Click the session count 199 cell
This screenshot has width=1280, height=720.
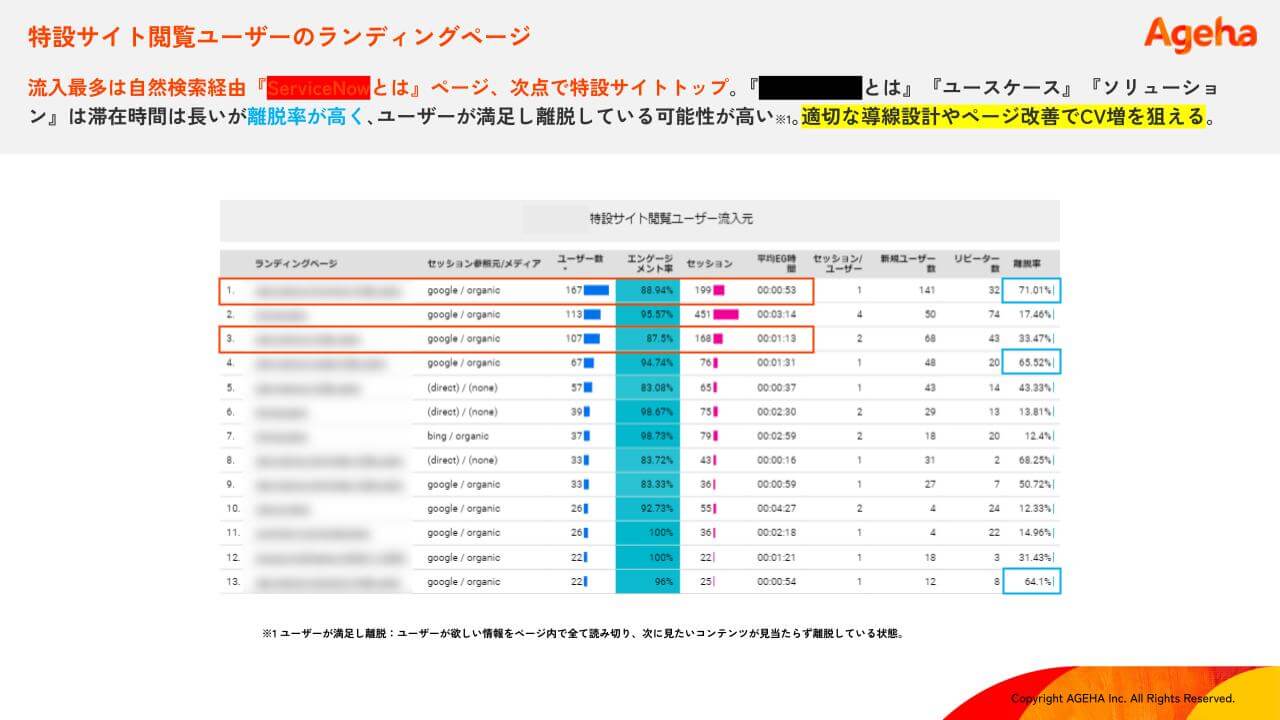(702, 290)
